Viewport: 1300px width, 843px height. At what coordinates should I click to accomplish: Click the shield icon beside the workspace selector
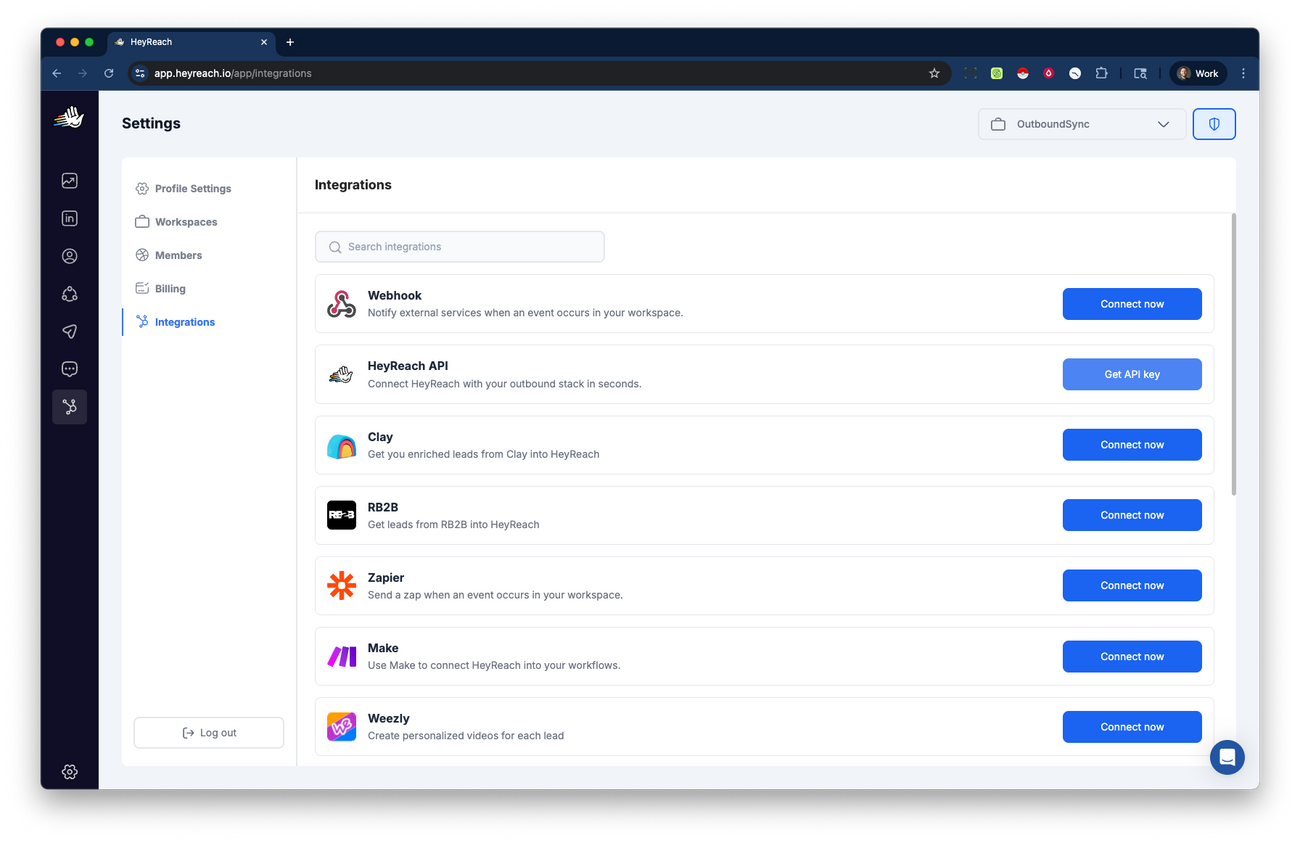coord(1213,123)
